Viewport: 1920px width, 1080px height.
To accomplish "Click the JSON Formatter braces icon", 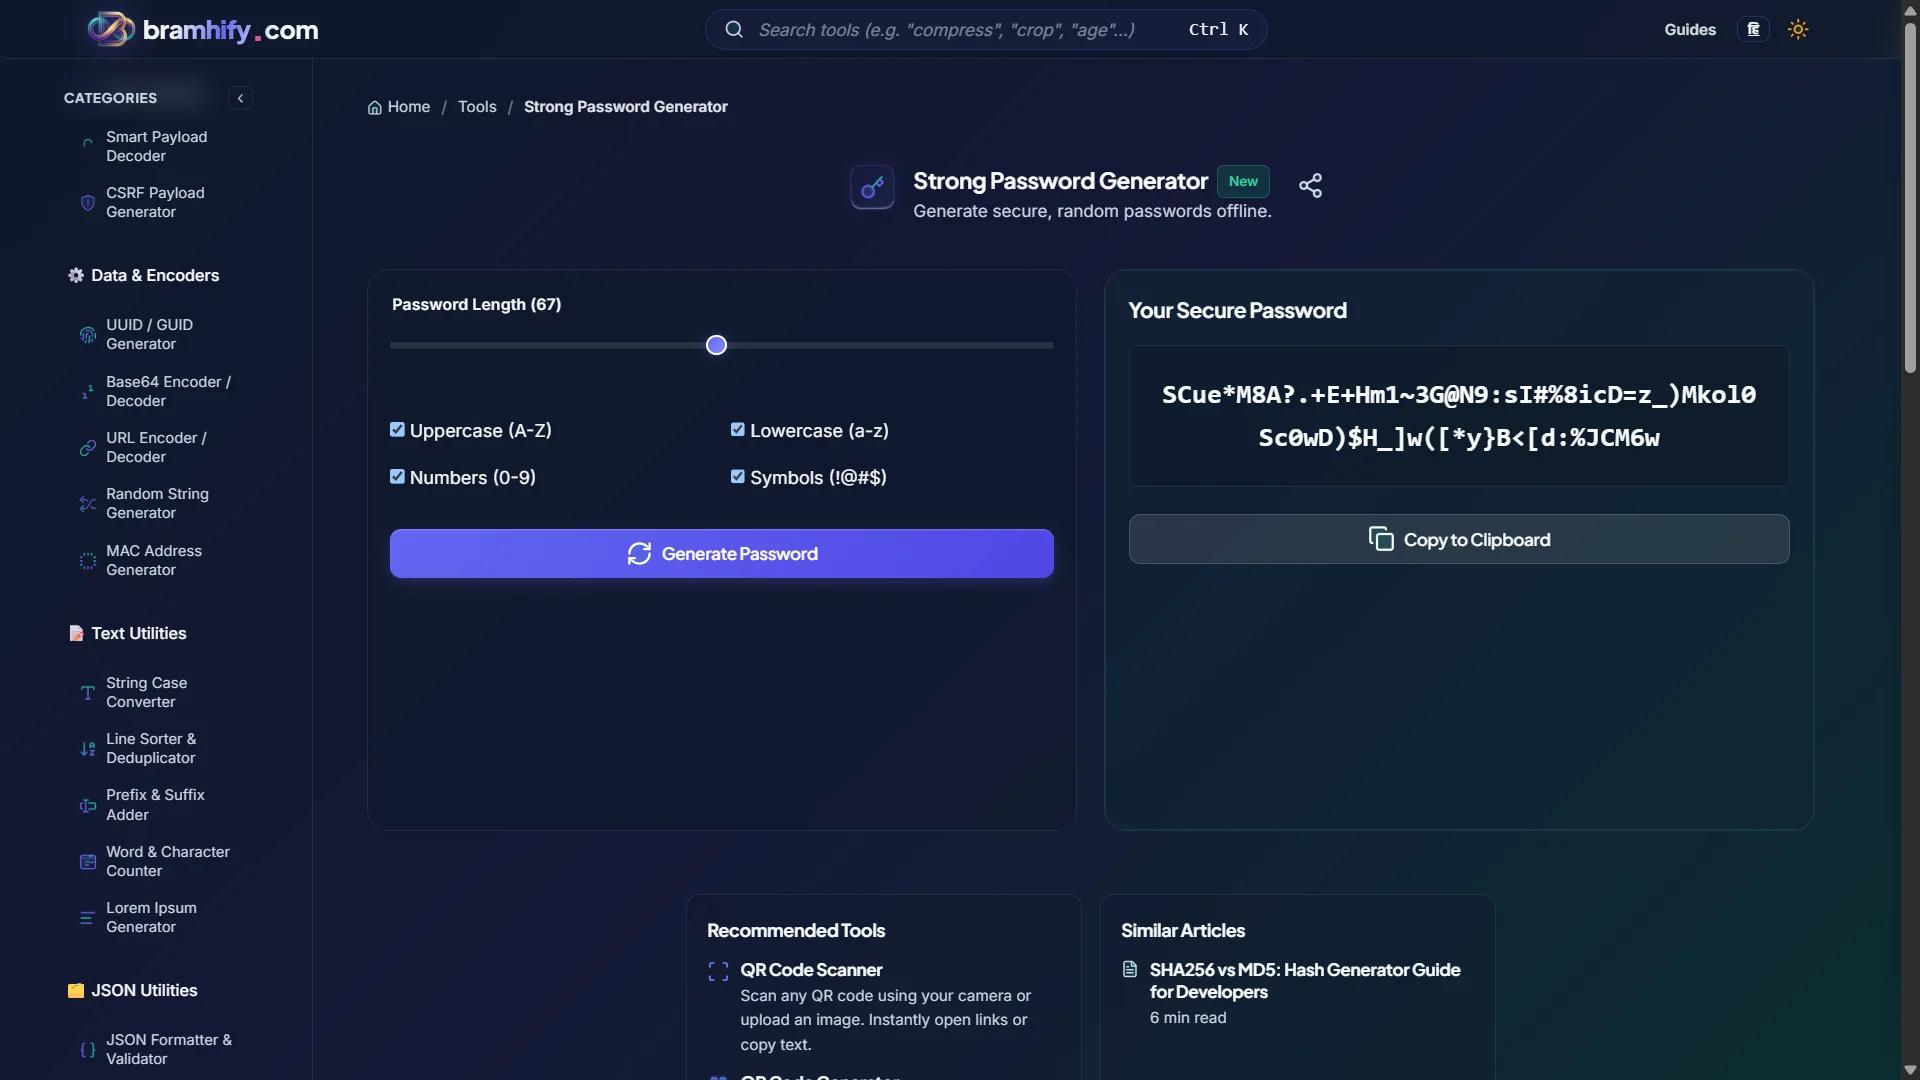I will (x=88, y=1049).
